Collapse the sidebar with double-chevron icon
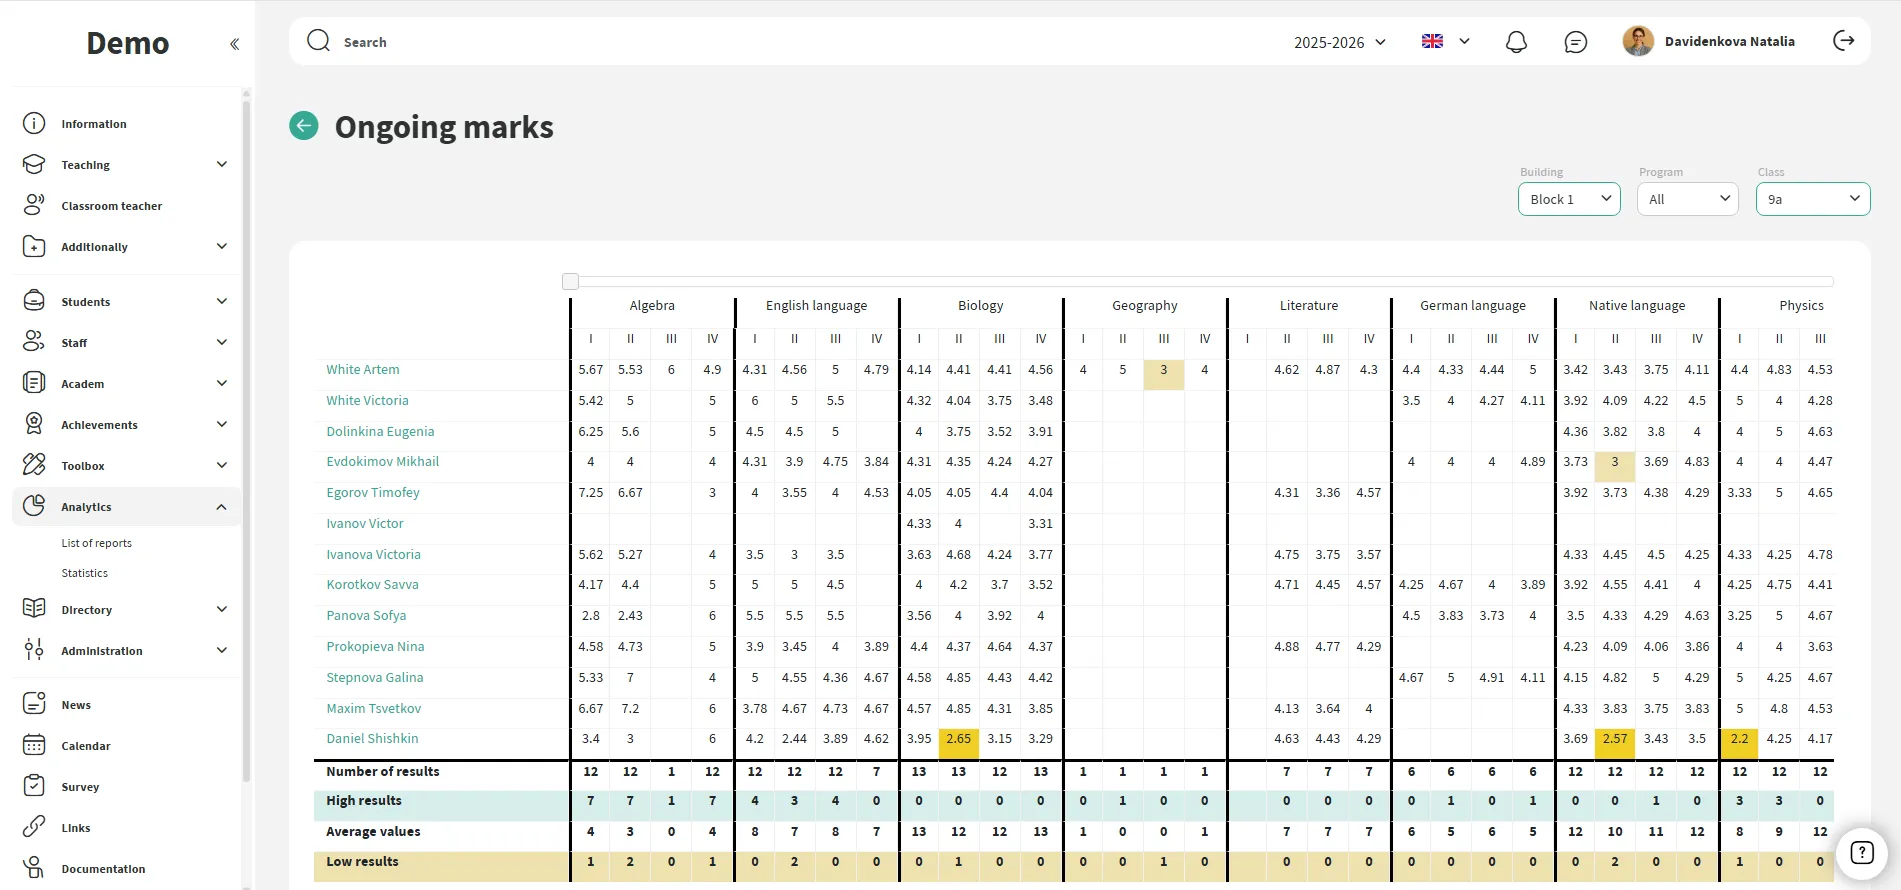The image size is (1901, 890). click(234, 44)
